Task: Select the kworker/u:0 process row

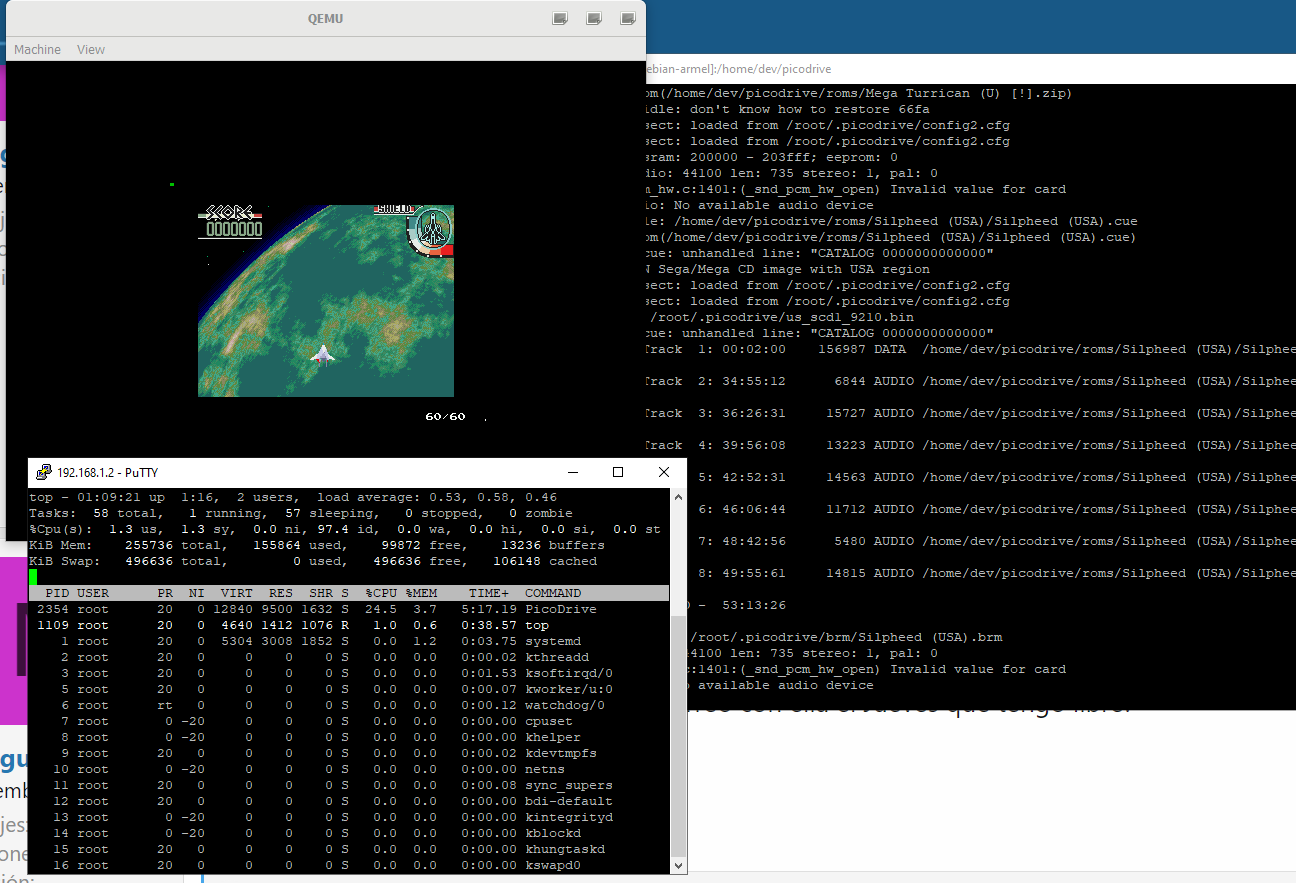Action: pyautogui.click(x=348, y=689)
